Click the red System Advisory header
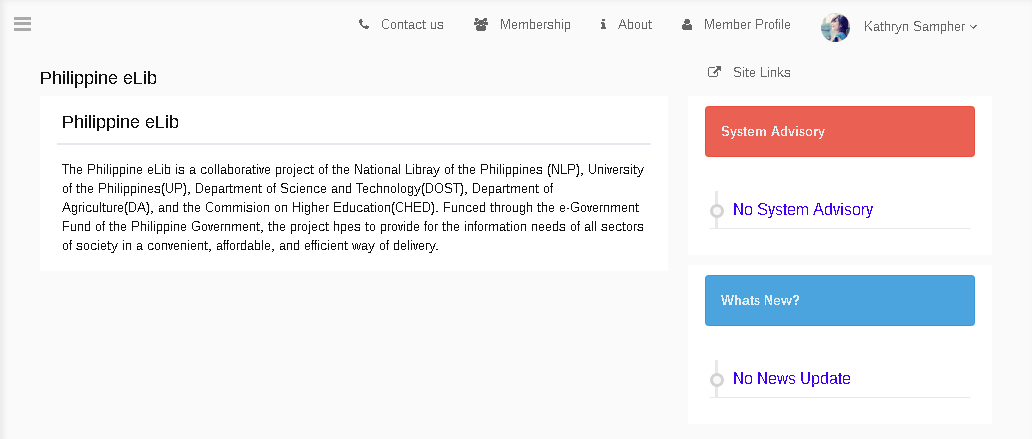This screenshot has height=439, width=1032. (x=840, y=132)
